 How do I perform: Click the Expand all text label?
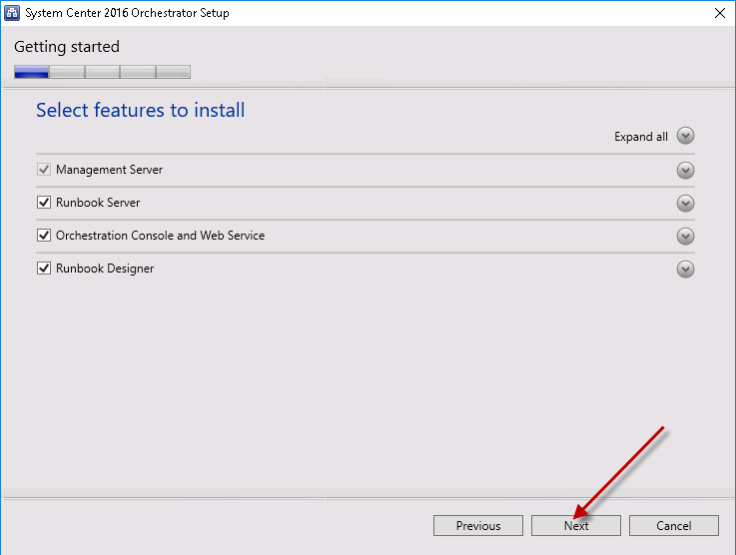[640, 137]
